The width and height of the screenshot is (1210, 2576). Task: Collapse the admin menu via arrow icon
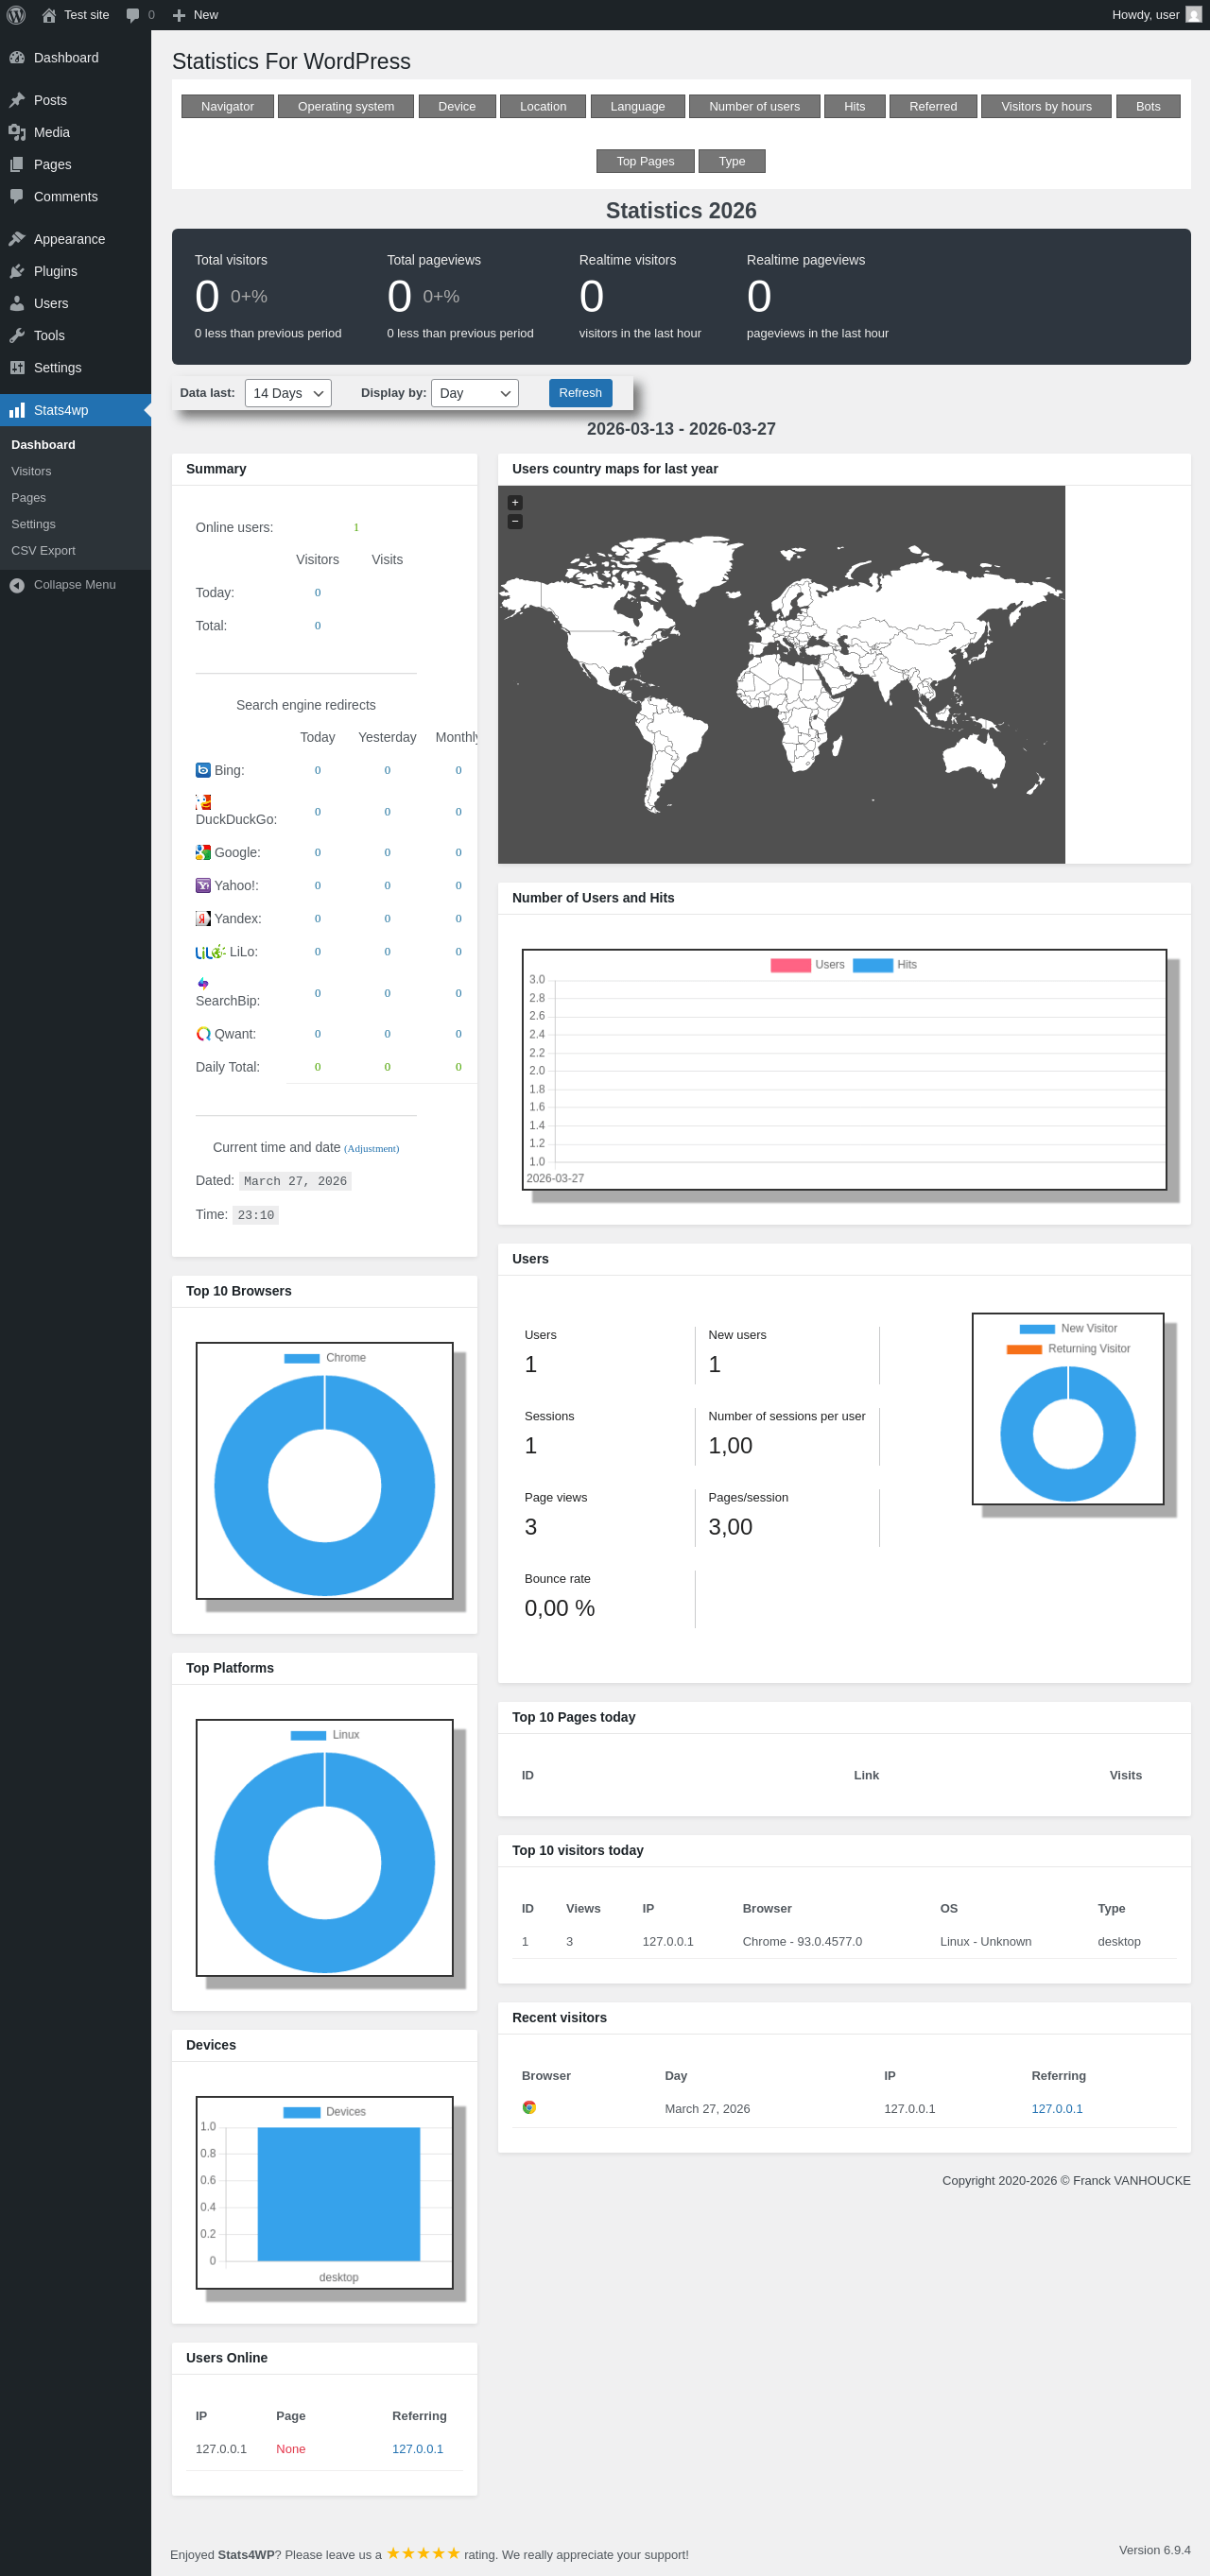[17, 585]
